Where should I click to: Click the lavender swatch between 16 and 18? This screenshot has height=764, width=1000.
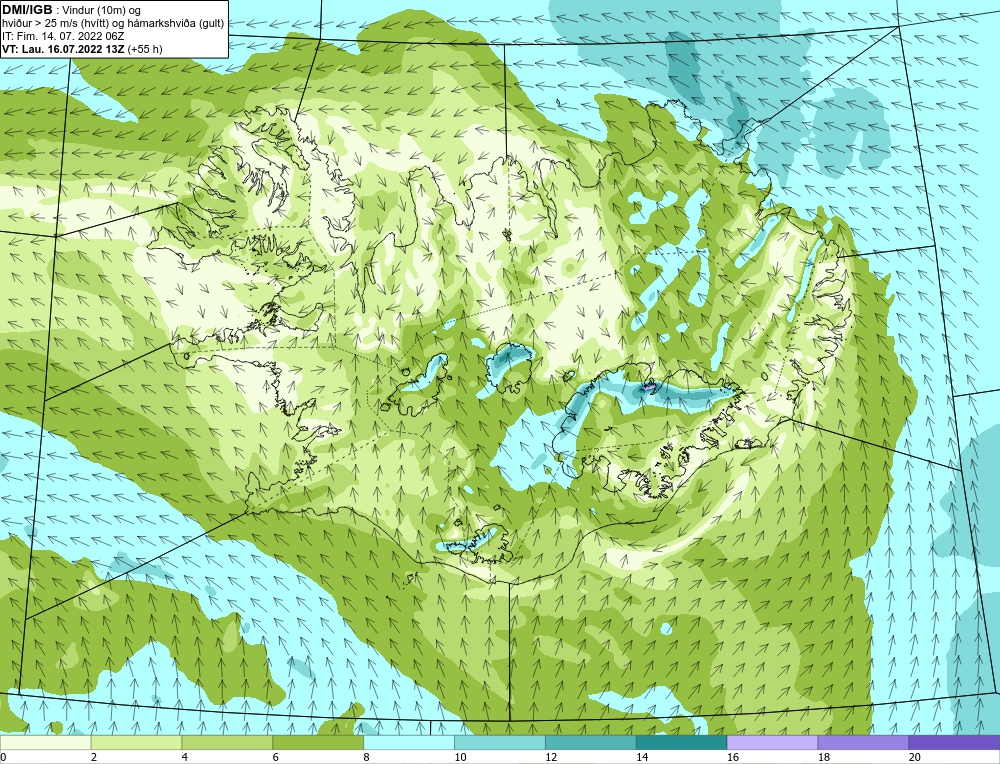click(x=772, y=742)
